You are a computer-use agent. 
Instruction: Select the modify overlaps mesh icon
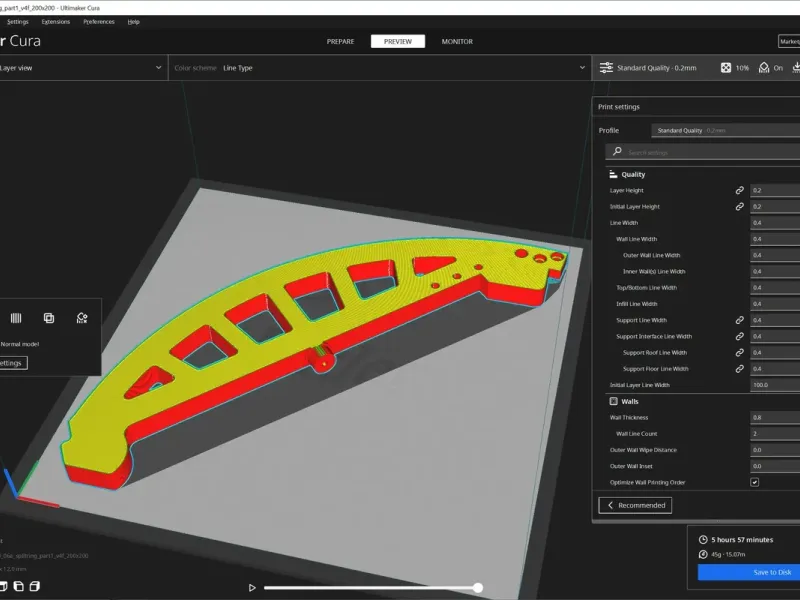(x=49, y=318)
